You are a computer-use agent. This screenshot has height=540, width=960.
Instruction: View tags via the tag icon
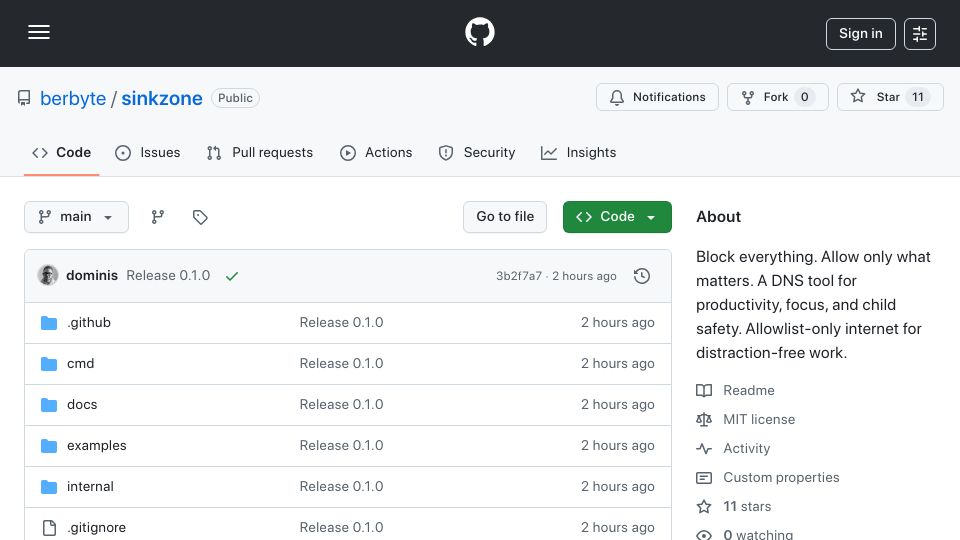point(200,217)
